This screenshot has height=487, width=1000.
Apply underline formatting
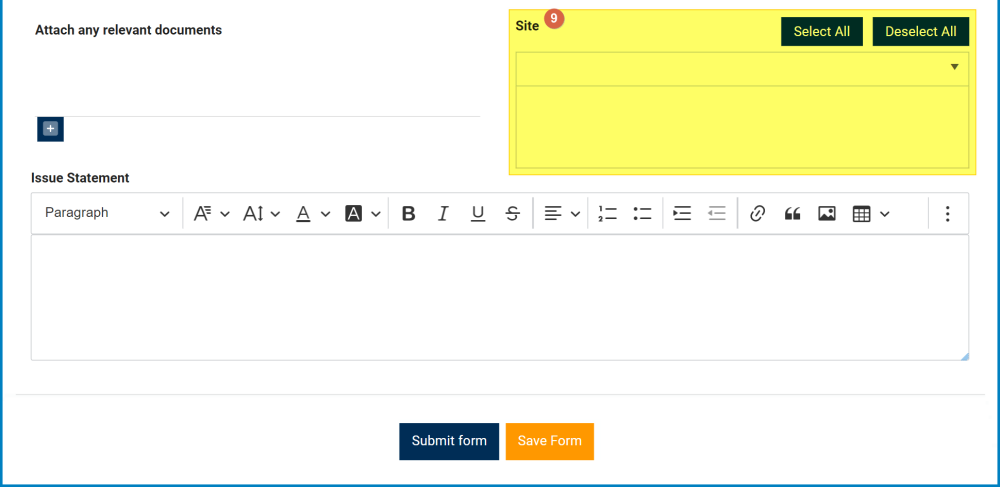tap(478, 213)
